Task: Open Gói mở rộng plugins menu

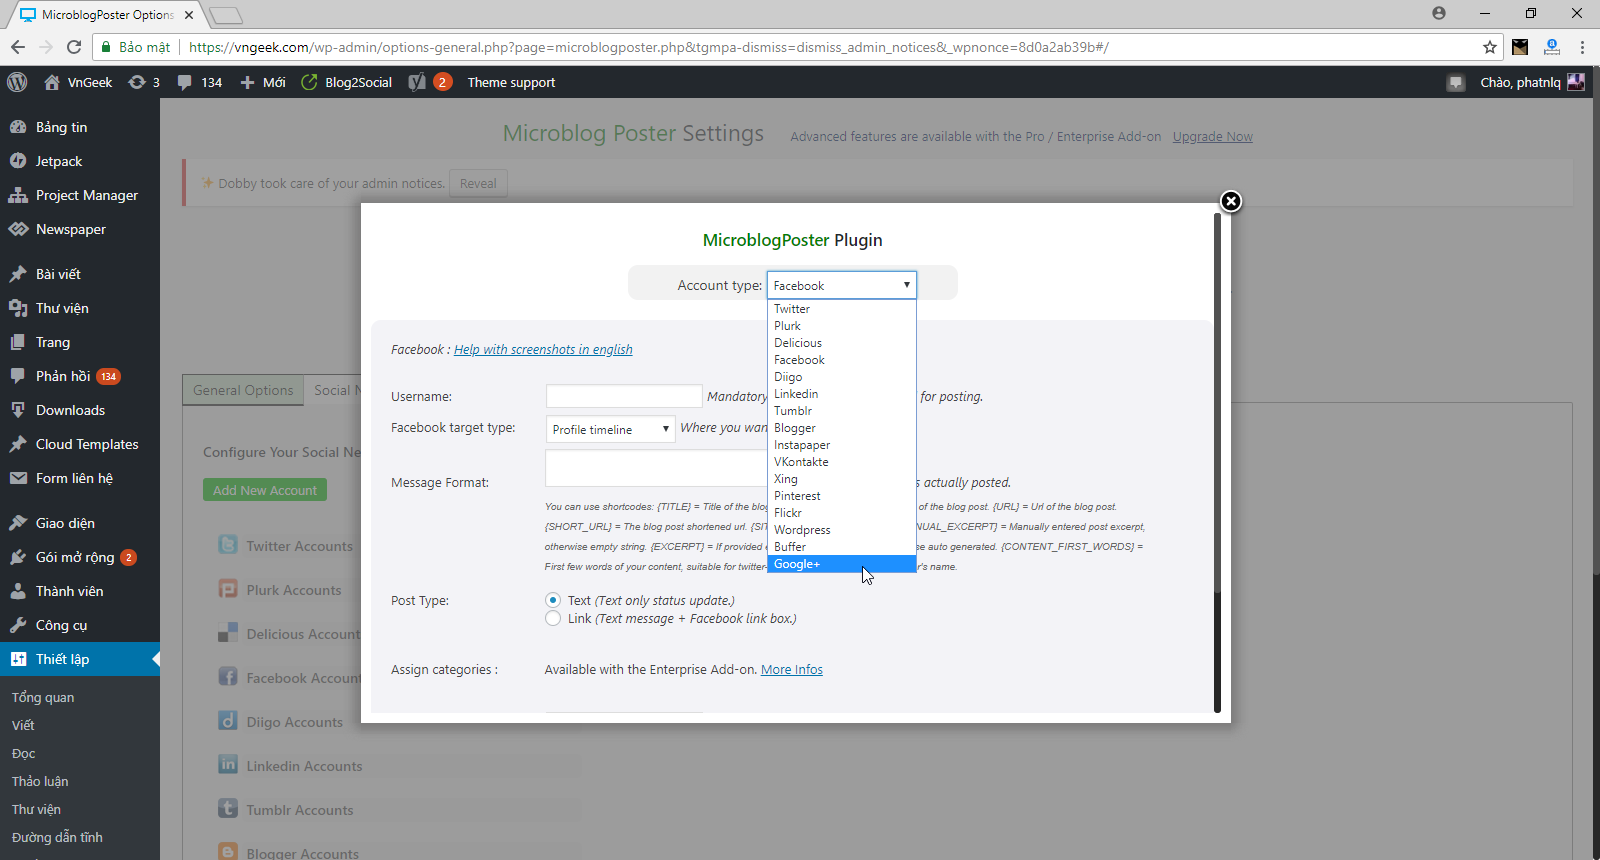Action: pos(80,557)
